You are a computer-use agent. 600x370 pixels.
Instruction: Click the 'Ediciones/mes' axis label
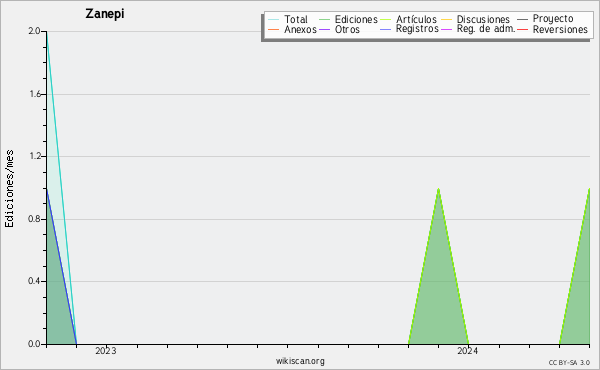(9, 189)
